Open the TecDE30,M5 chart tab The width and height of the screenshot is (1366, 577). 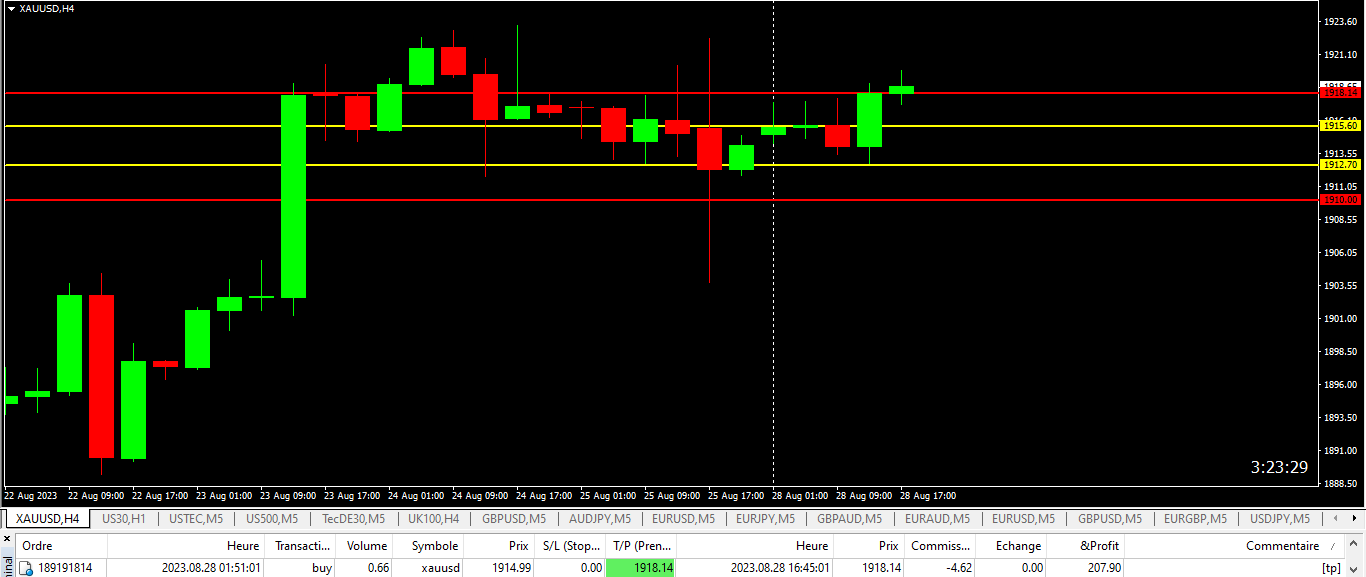point(353,519)
